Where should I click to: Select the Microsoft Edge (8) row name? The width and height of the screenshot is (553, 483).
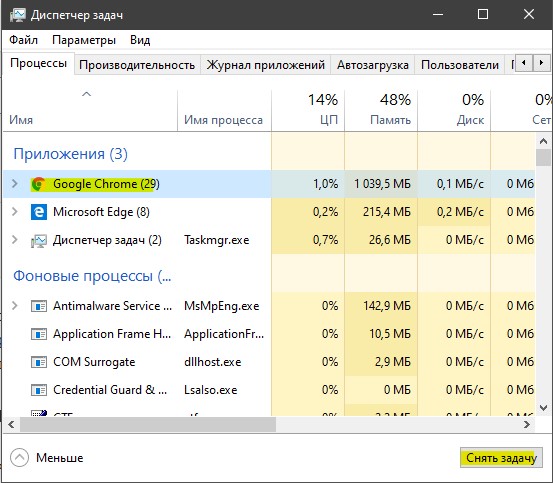click(101, 212)
